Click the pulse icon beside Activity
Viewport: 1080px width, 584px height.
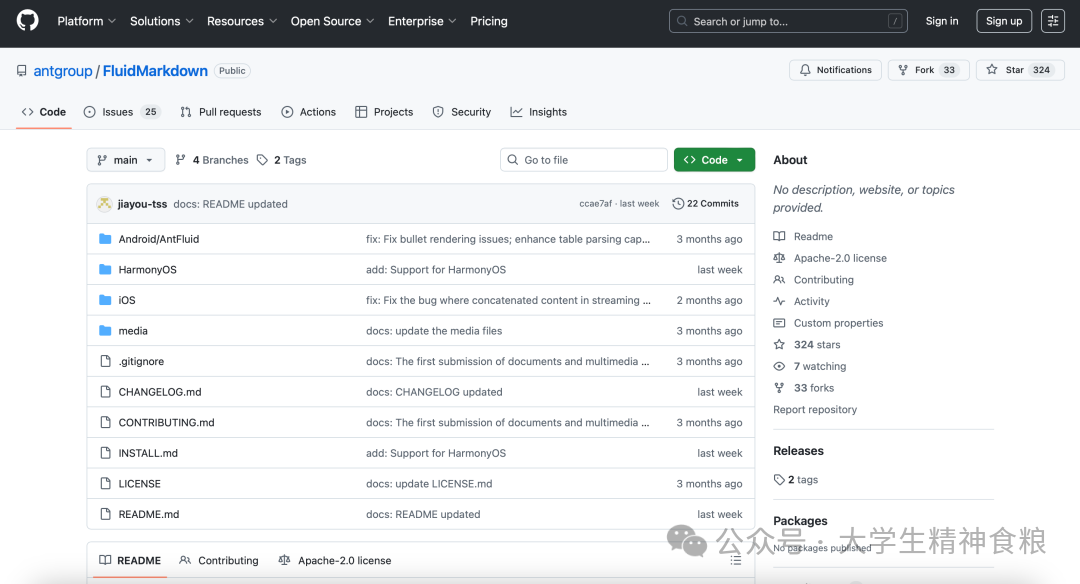(779, 302)
